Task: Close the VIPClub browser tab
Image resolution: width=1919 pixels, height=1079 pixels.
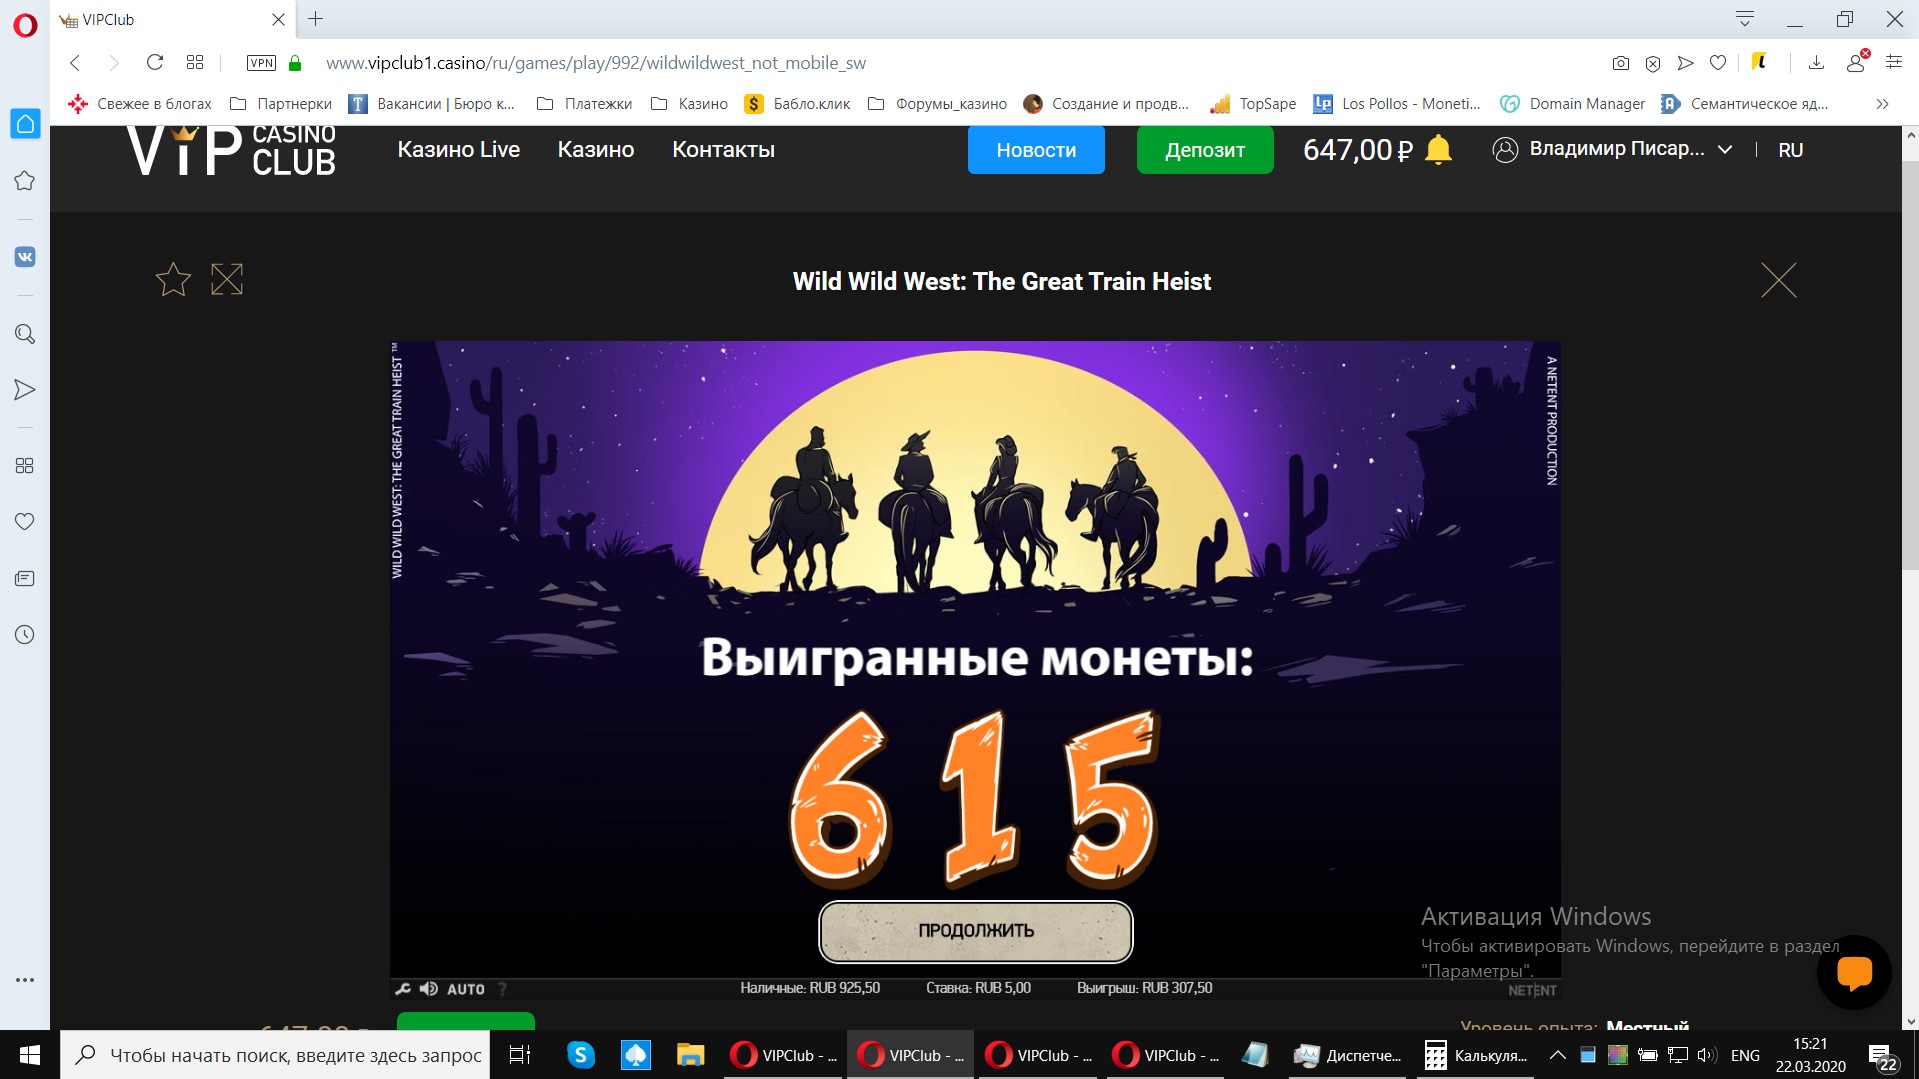Action: pyautogui.click(x=278, y=19)
